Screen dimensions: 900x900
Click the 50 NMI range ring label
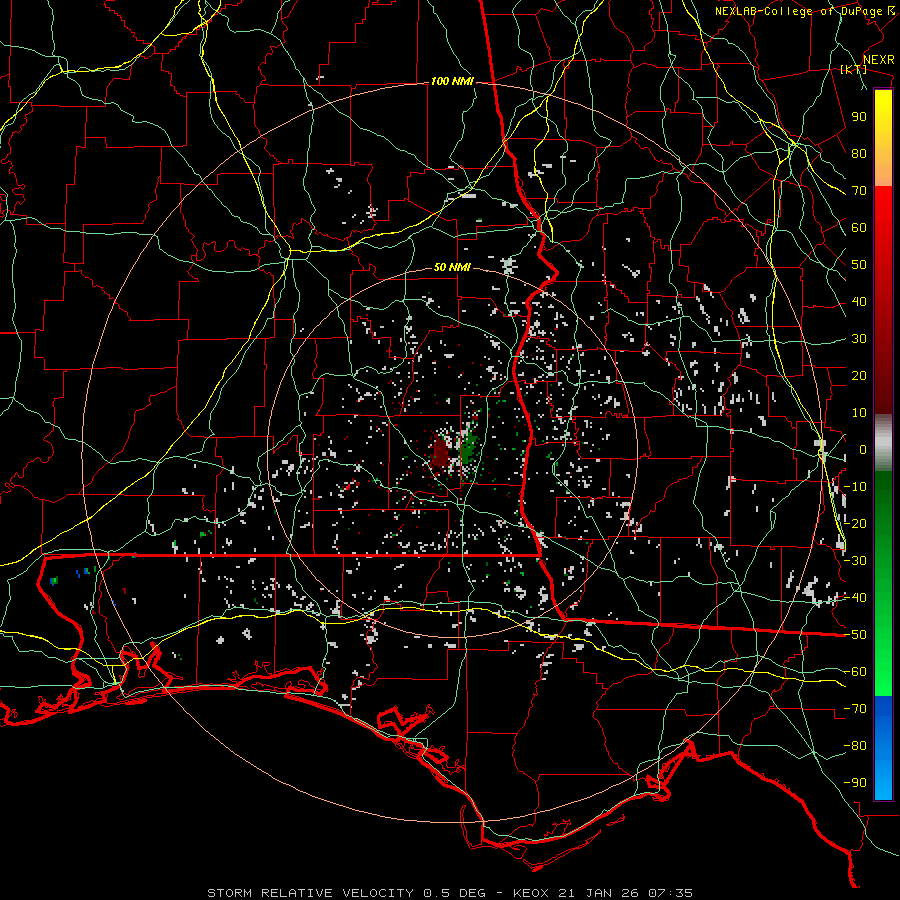452,267
